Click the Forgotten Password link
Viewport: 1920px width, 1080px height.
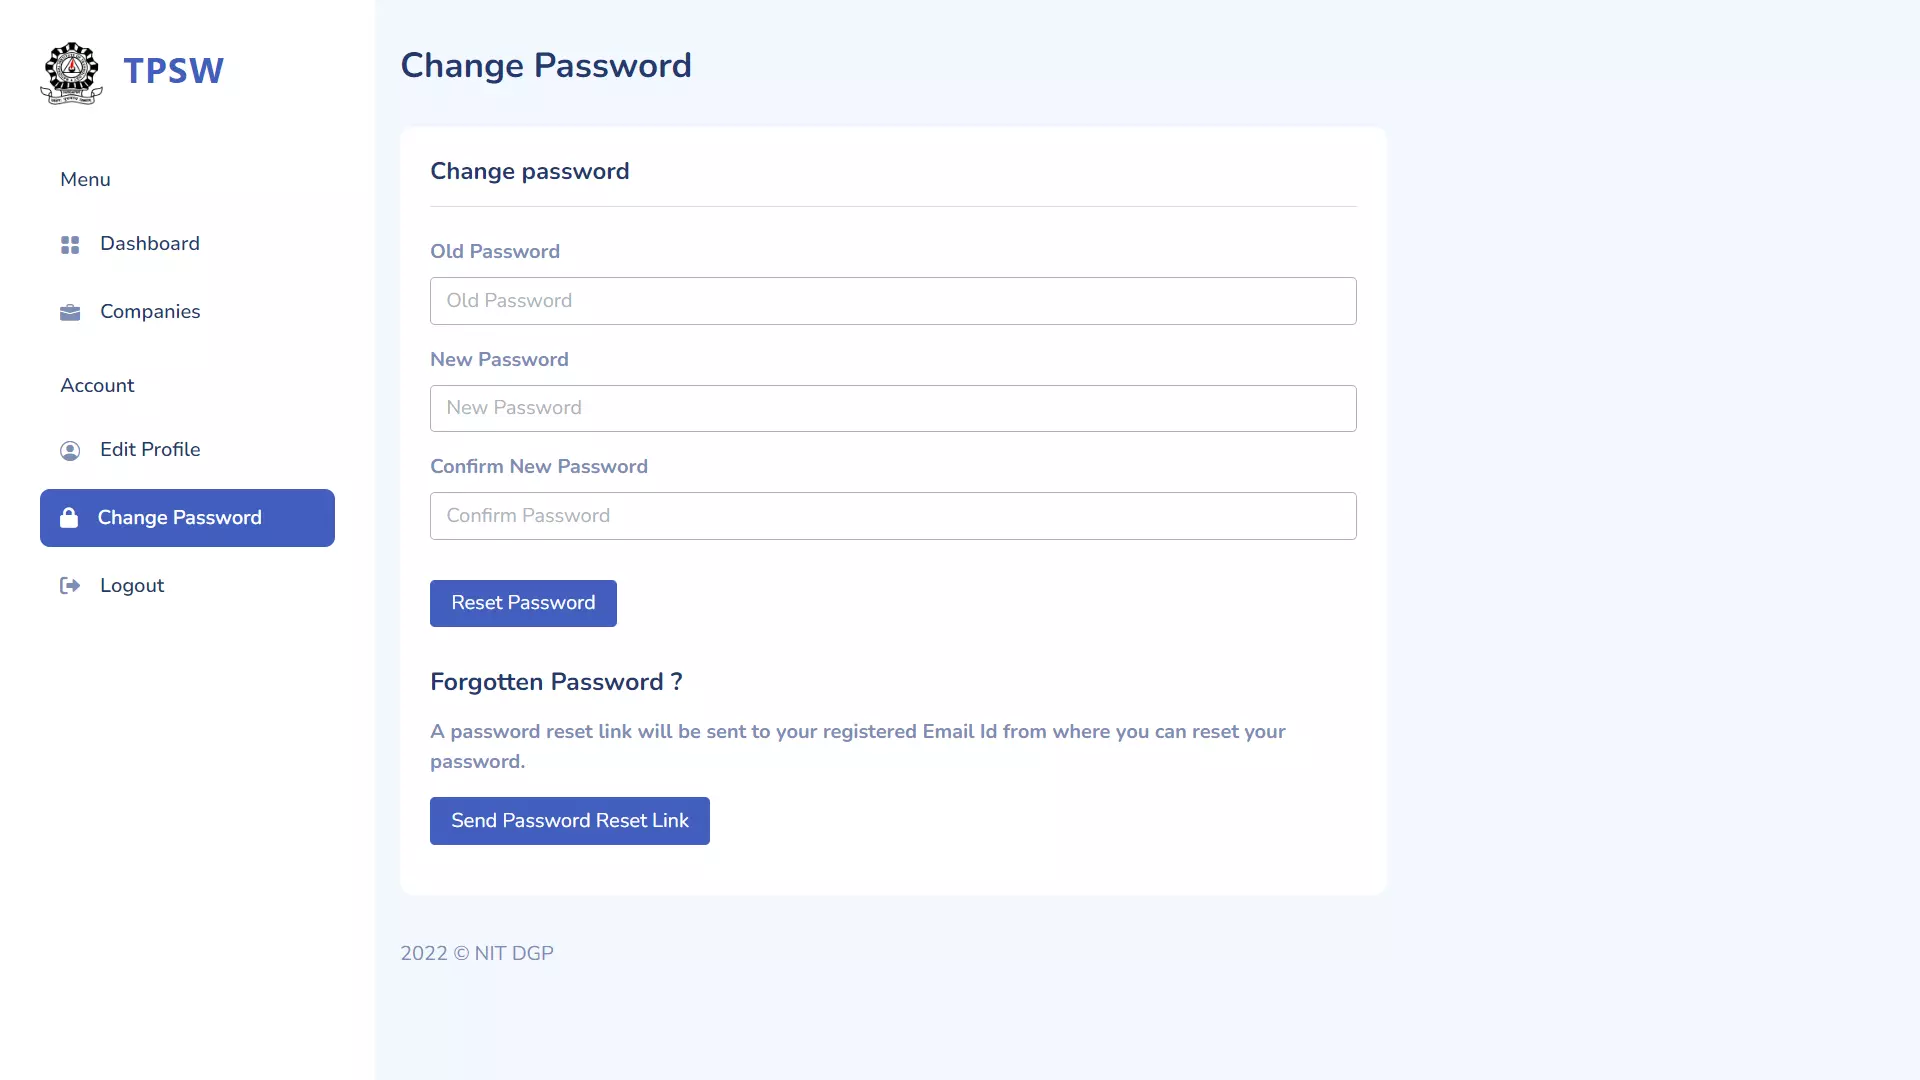[556, 682]
